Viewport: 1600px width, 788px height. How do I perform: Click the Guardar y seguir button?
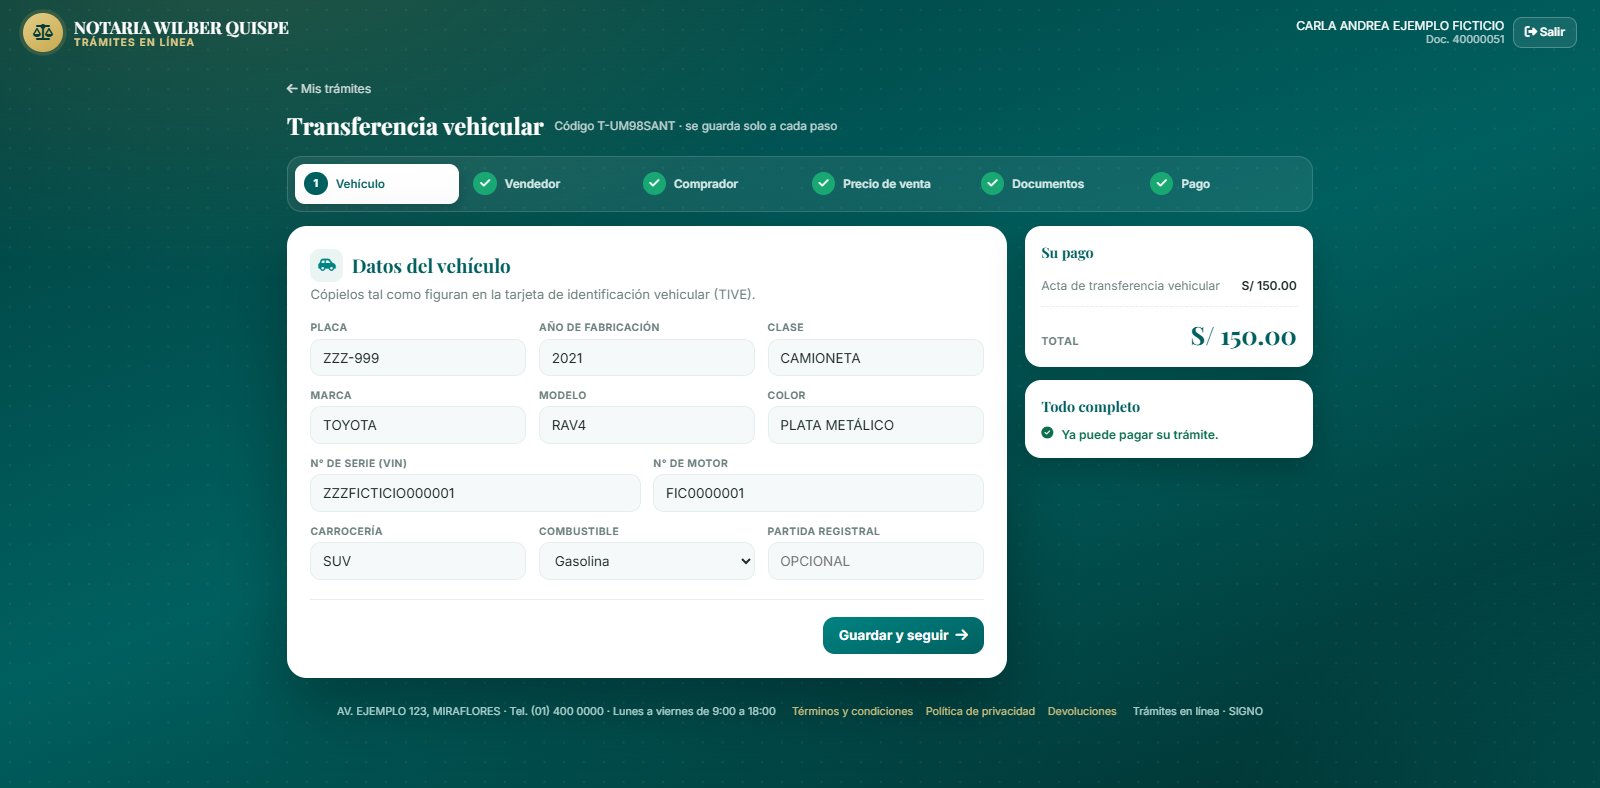(903, 635)
